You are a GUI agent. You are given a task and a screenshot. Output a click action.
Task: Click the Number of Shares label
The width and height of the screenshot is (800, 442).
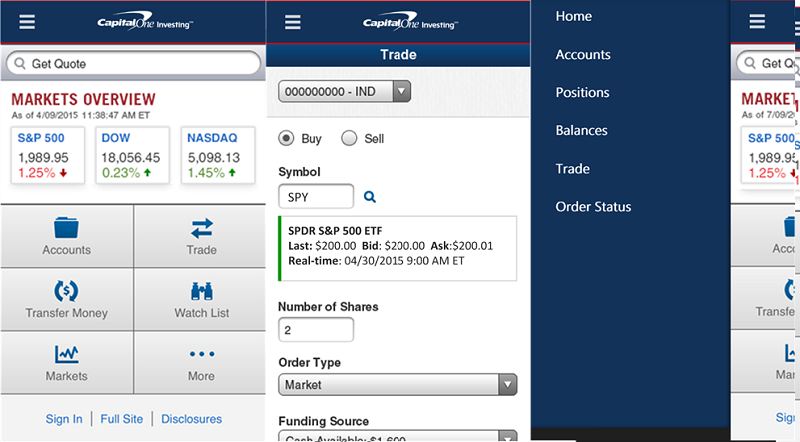coord(328,307)
